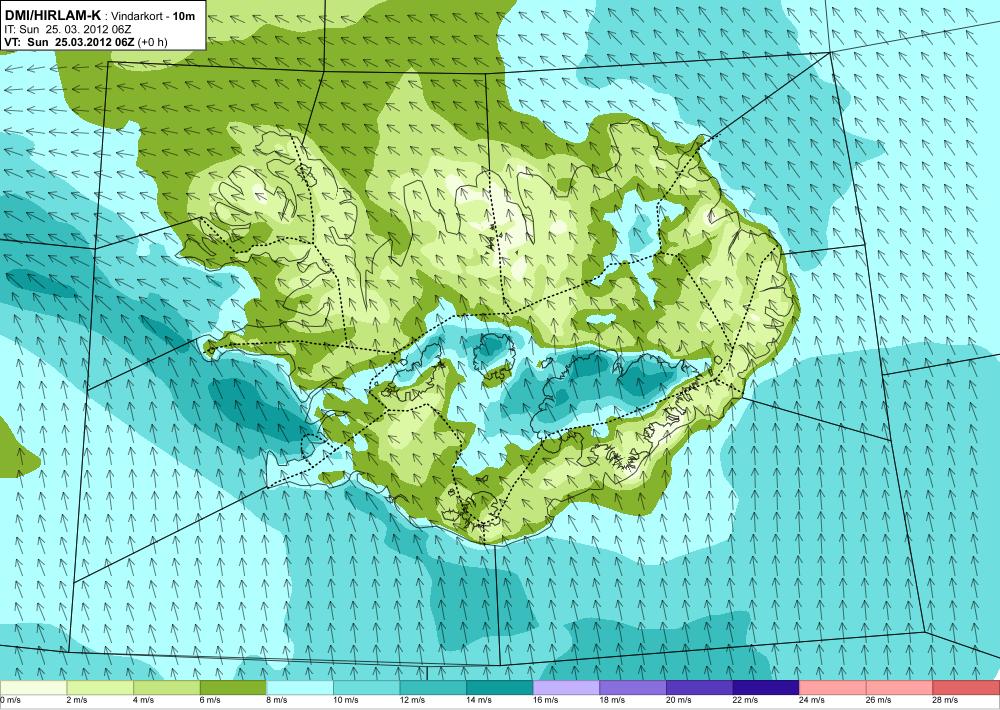Click the DMI/HIRLAM-K title text
The width and height of the screenshot is (1000, 710).
(x=52, y=15)
